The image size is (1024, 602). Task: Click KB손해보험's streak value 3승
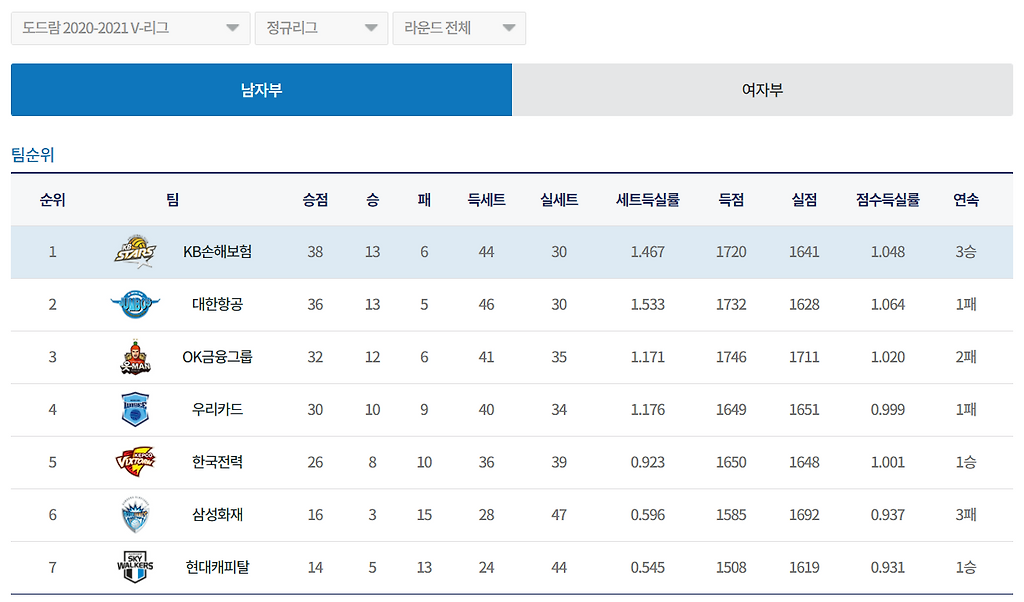(x=966, y=252)
